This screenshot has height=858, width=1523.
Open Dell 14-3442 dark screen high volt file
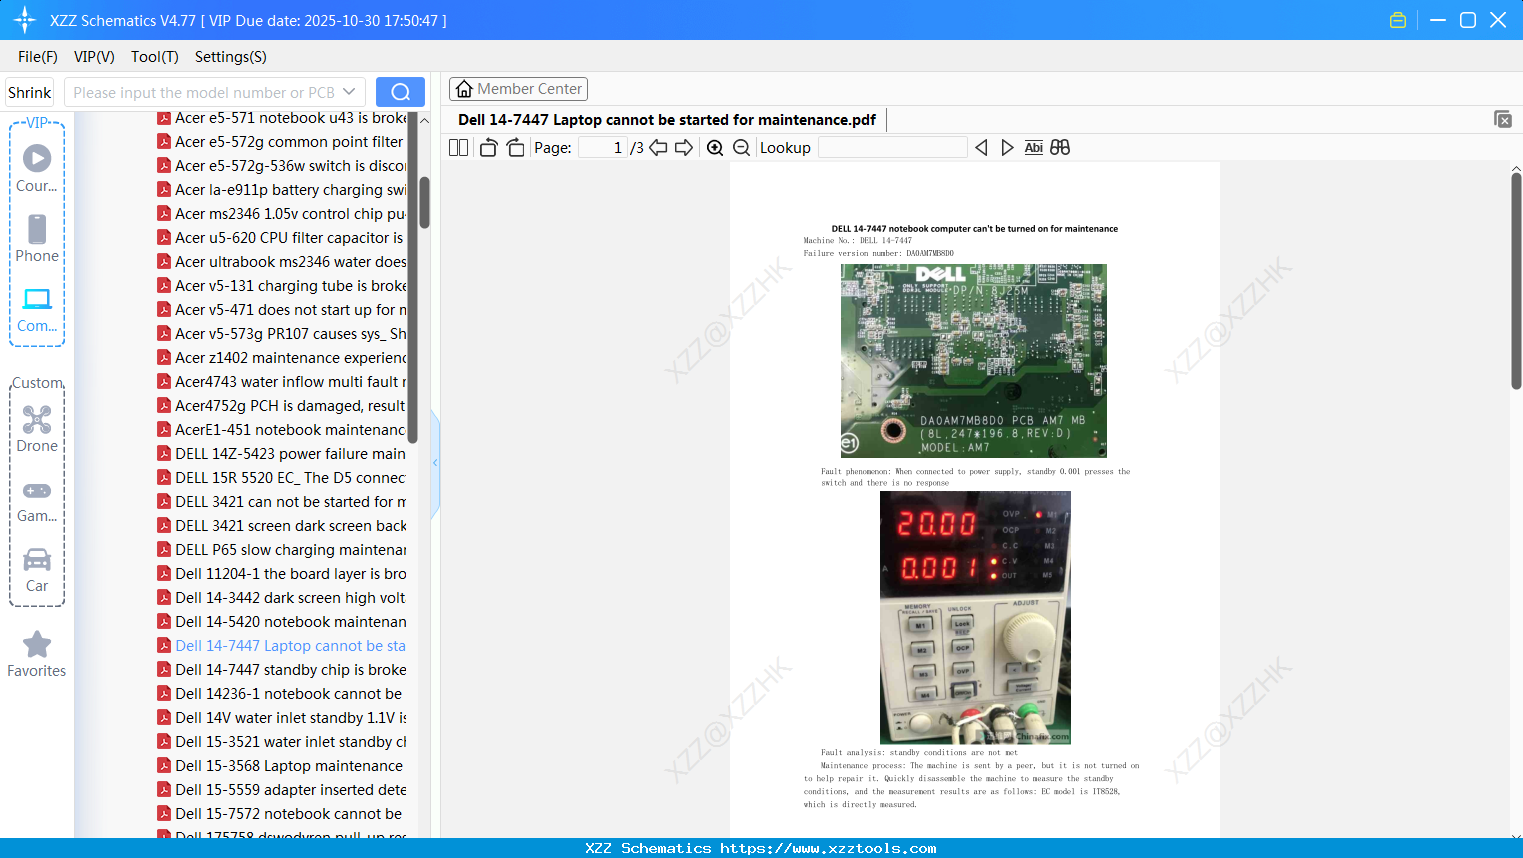click(281, 598)
